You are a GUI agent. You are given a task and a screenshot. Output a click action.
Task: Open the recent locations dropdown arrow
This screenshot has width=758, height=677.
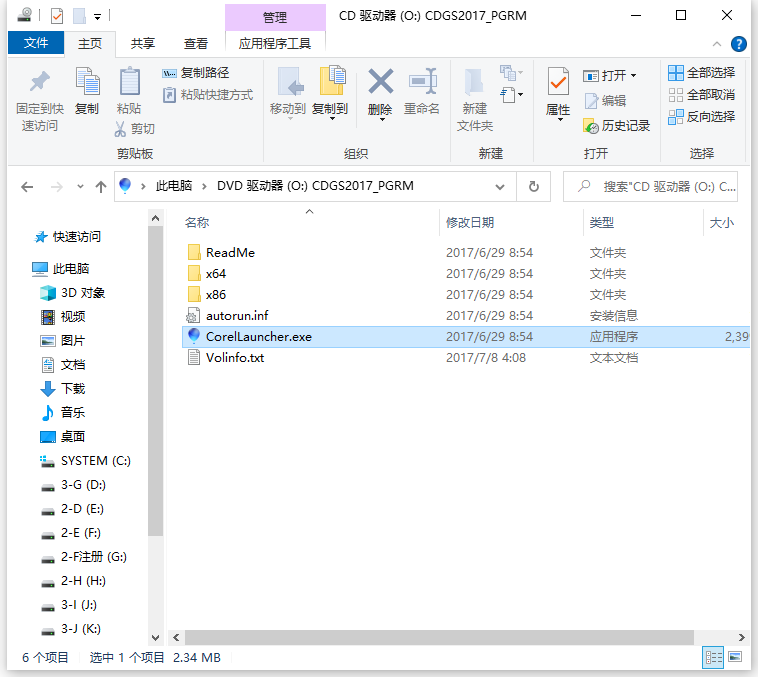pyautogui.click(x=80, y=187)
